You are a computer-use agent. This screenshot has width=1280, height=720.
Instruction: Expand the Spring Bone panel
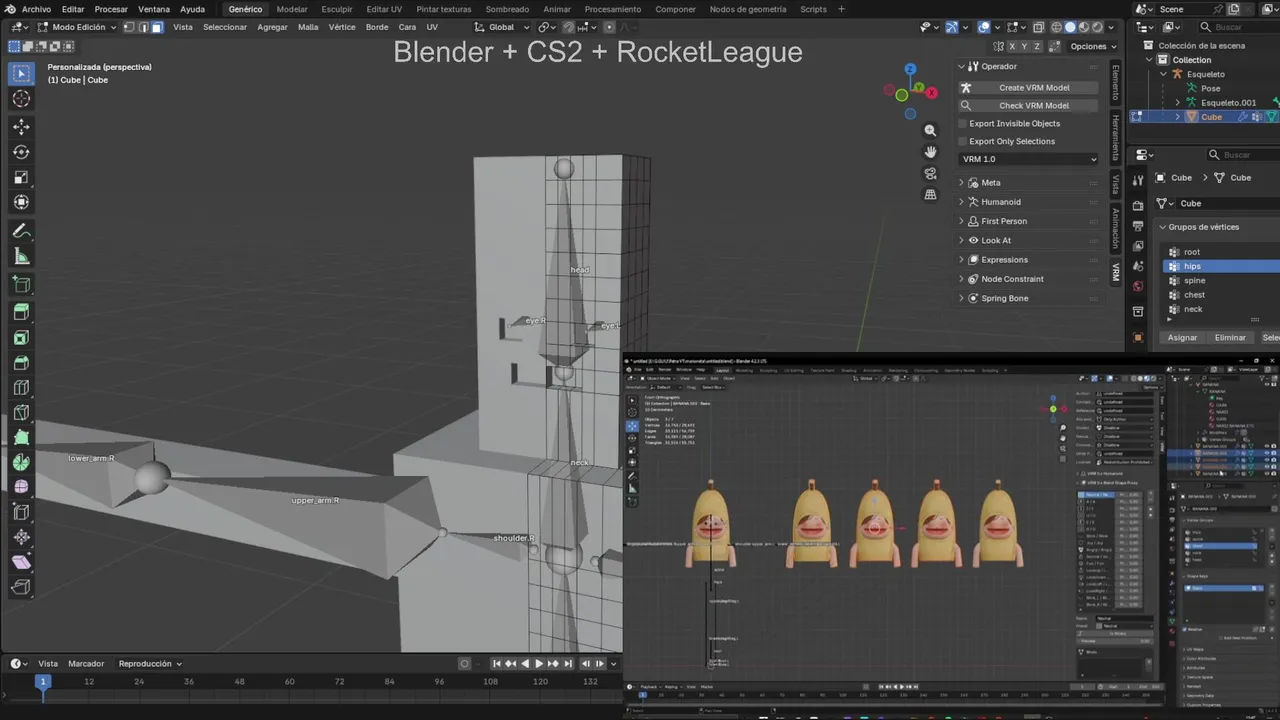(x=1004, y=298)
